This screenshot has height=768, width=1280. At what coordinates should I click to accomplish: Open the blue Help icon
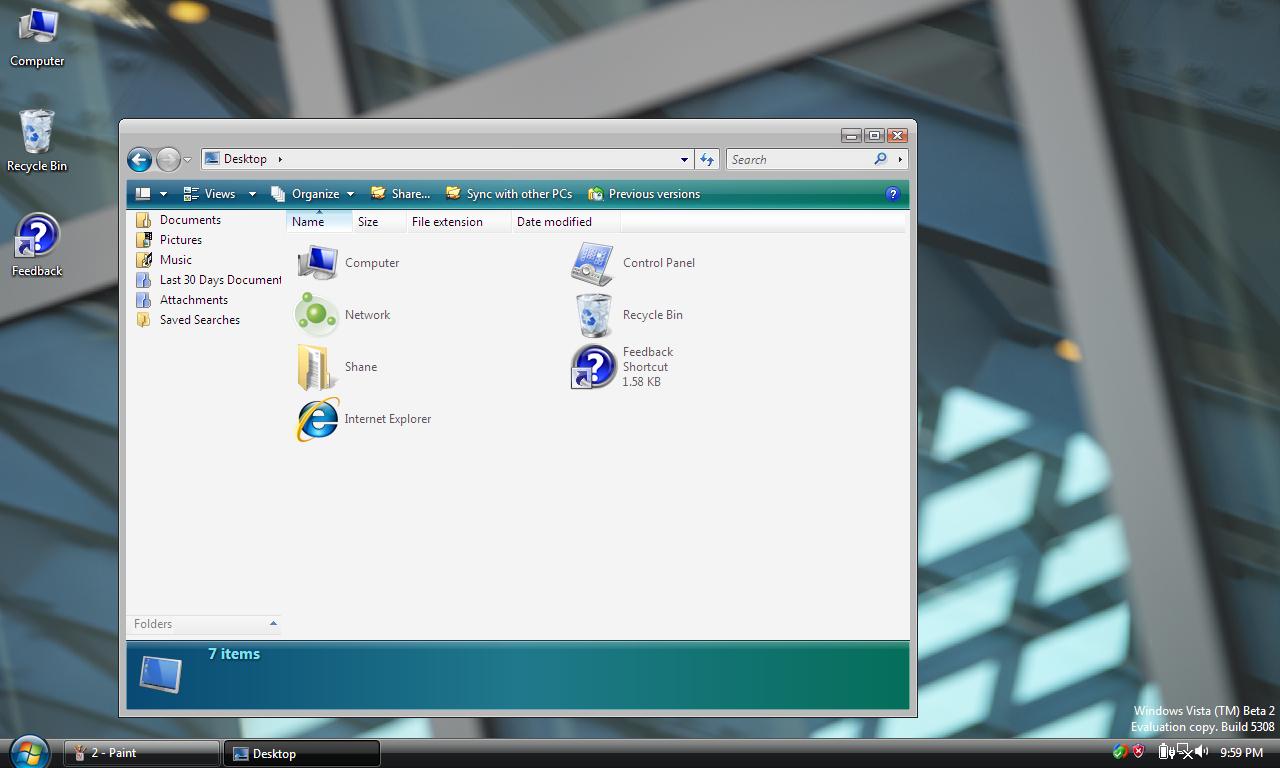(893, 194)
